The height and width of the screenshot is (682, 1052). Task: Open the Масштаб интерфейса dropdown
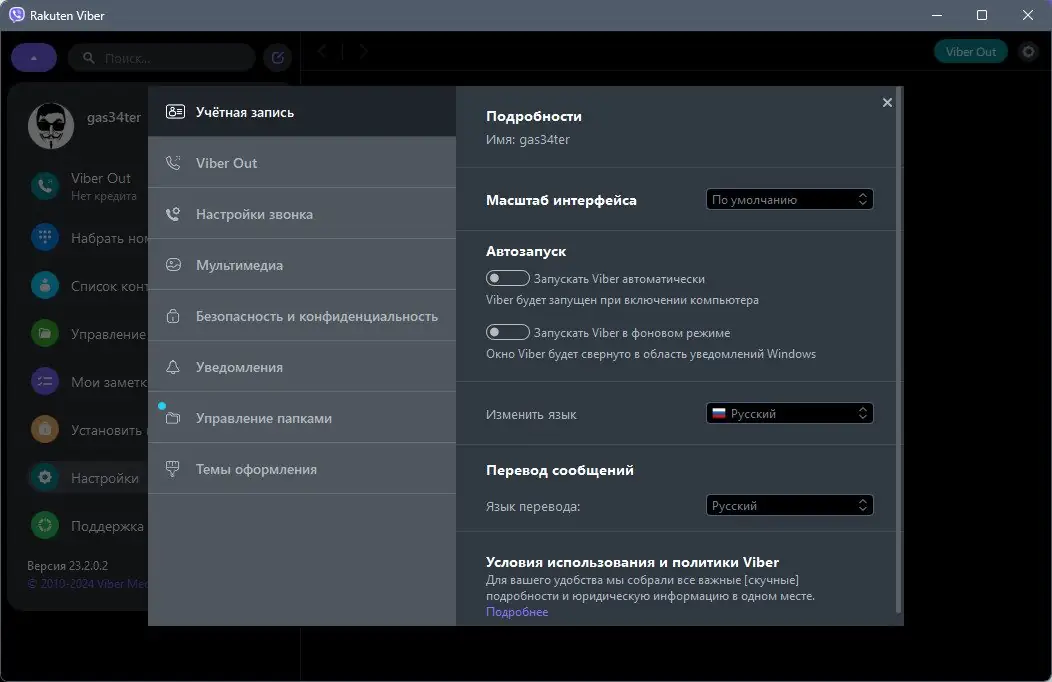pos(789,199)
